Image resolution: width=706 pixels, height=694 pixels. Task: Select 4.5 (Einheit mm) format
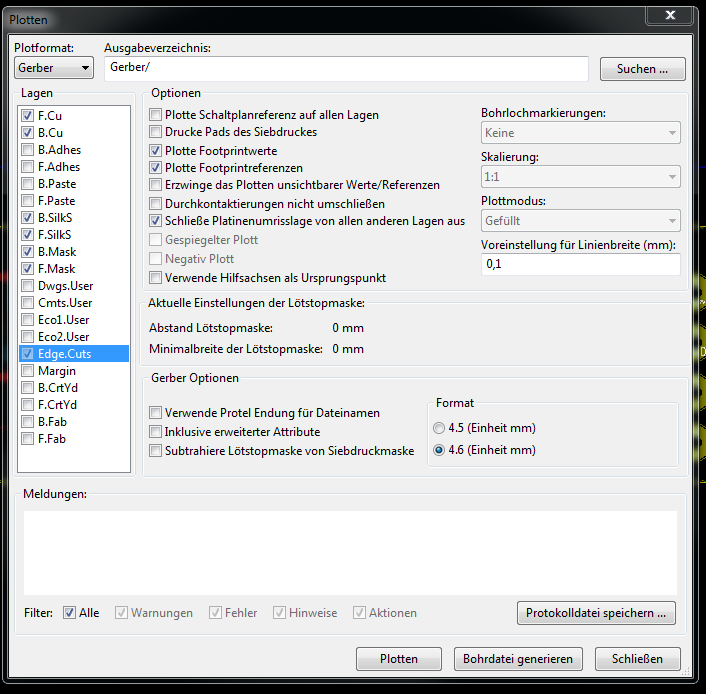point(439,428)
